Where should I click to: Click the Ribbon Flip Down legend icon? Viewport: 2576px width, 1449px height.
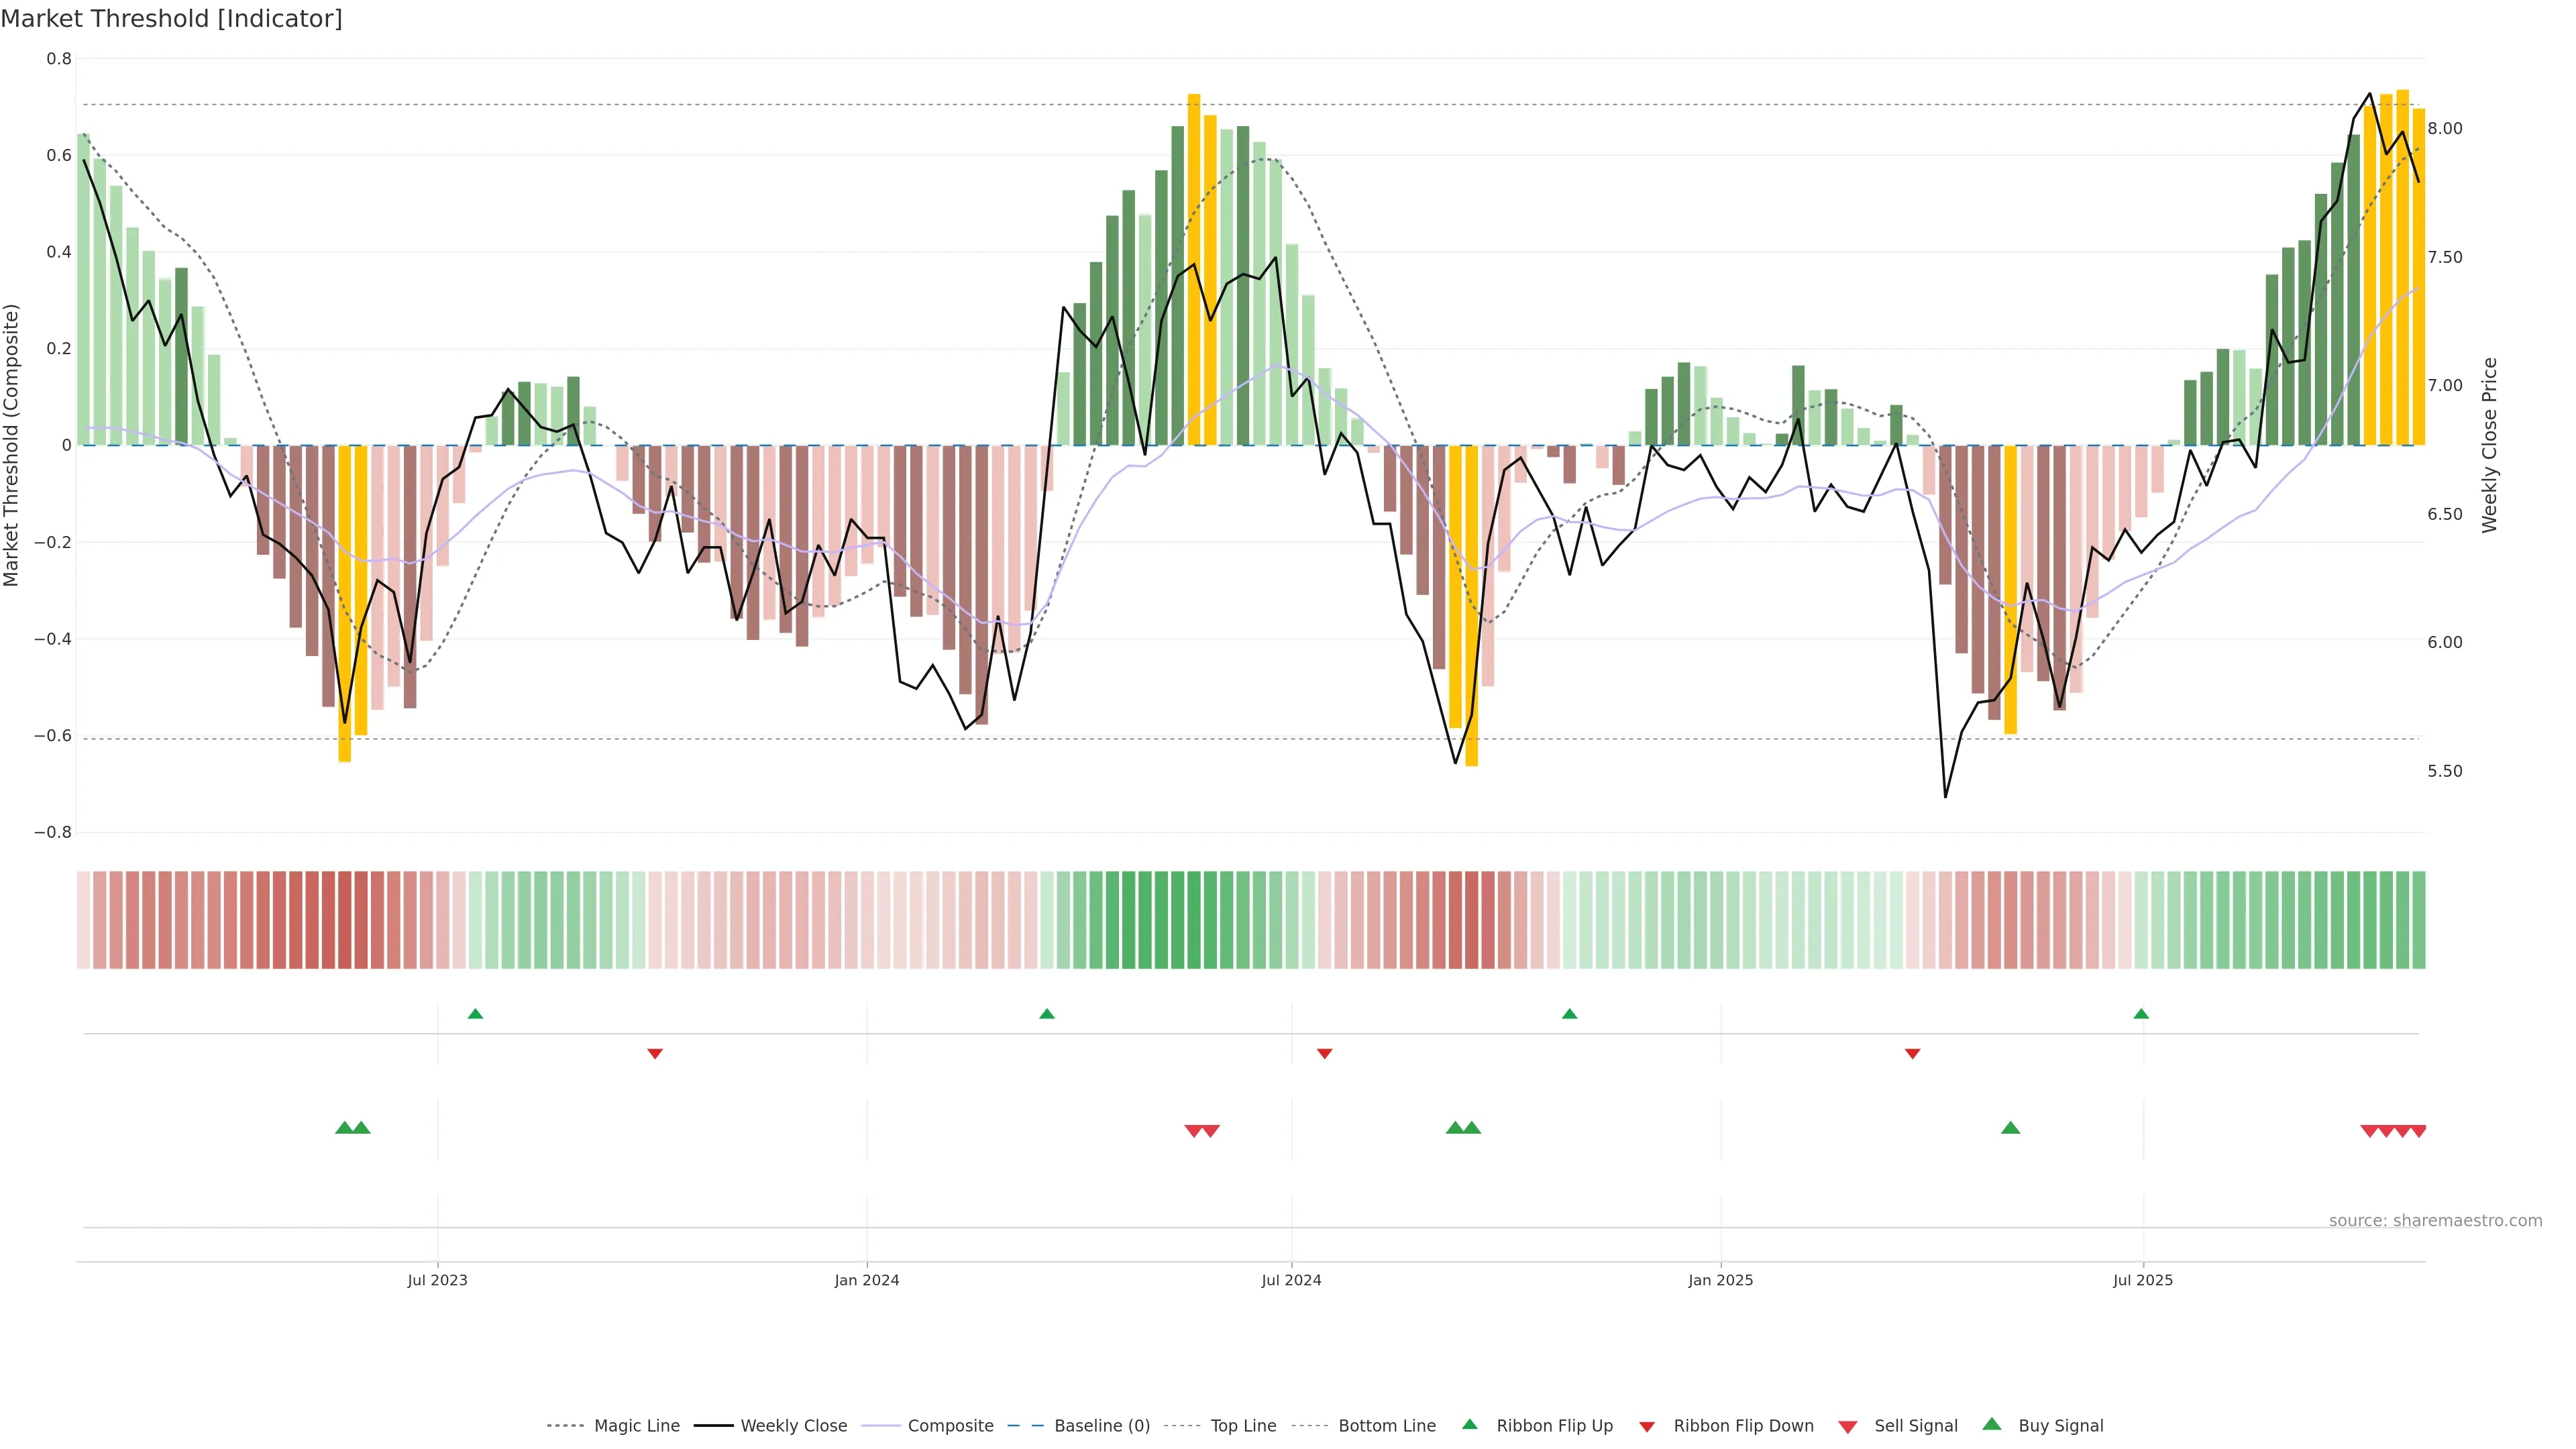tap(1646, 1427)
